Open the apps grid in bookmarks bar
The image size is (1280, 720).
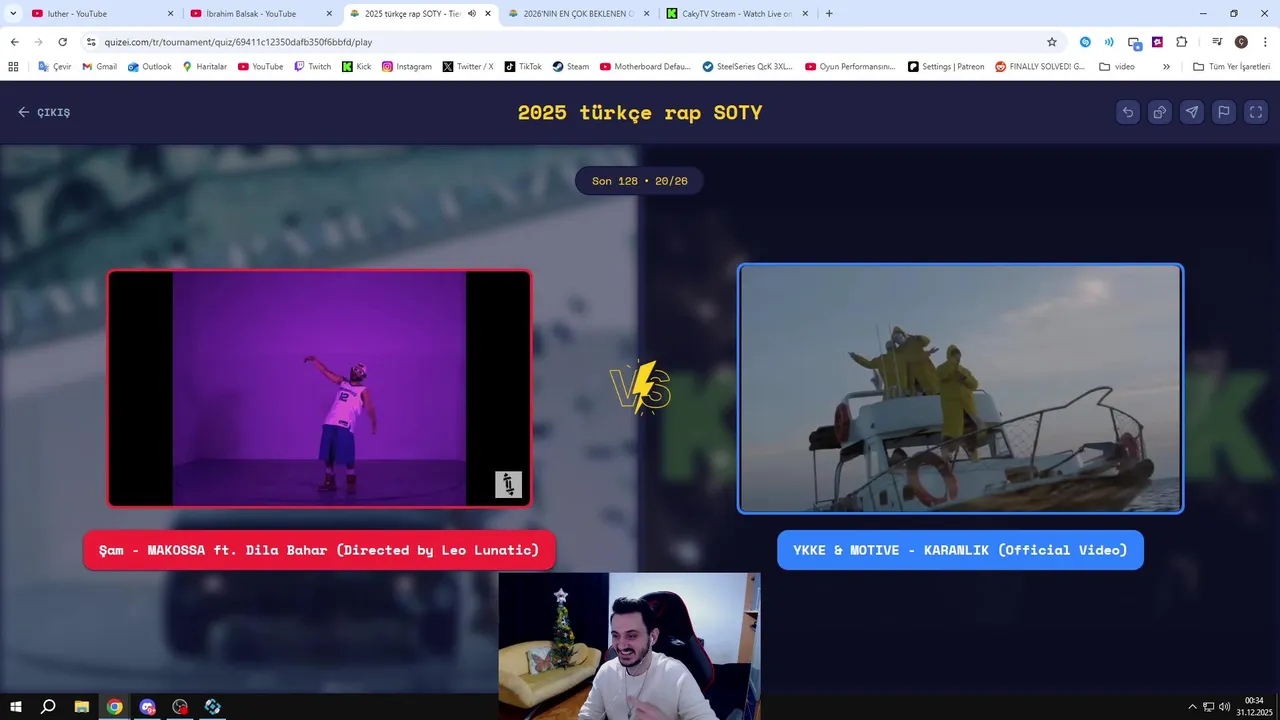click(x=13, y=67)
